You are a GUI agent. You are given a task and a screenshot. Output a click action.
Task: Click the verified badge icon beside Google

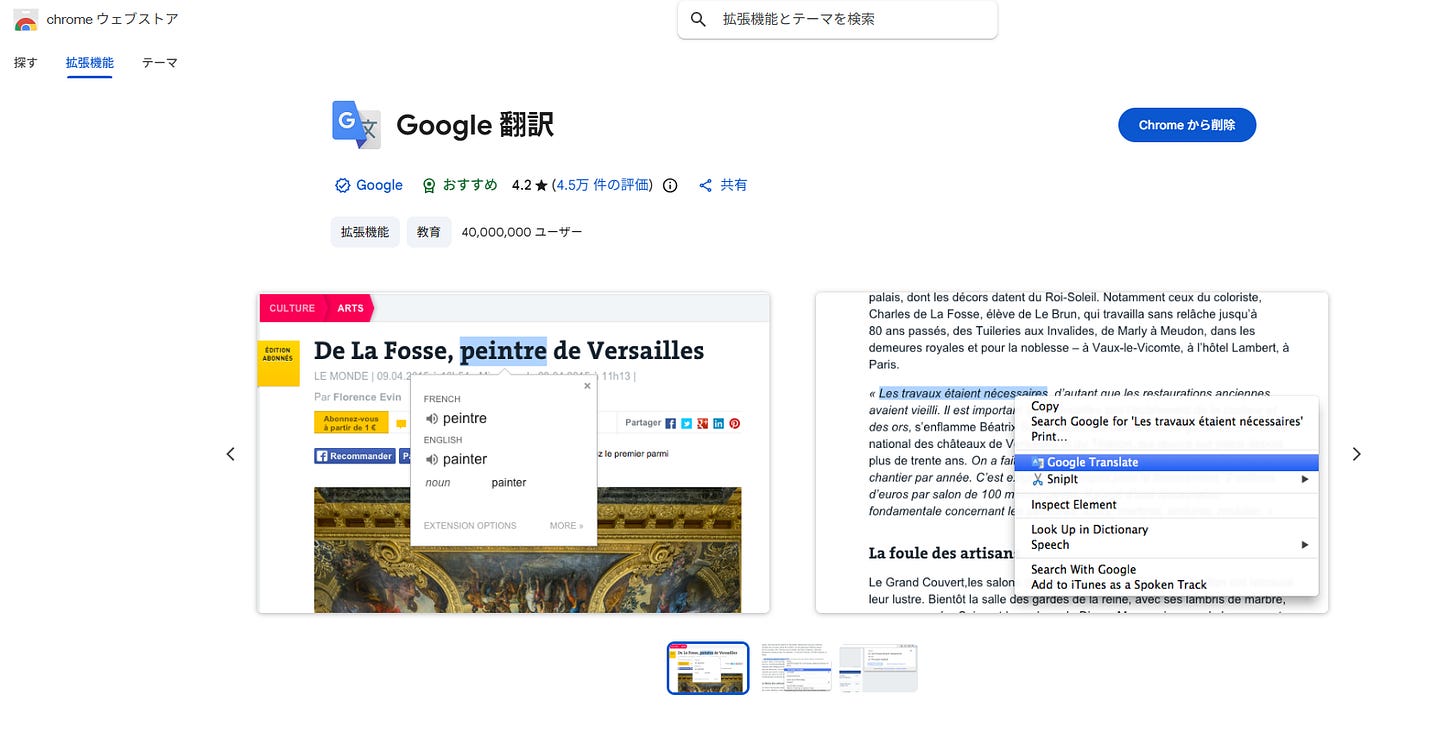342,185
